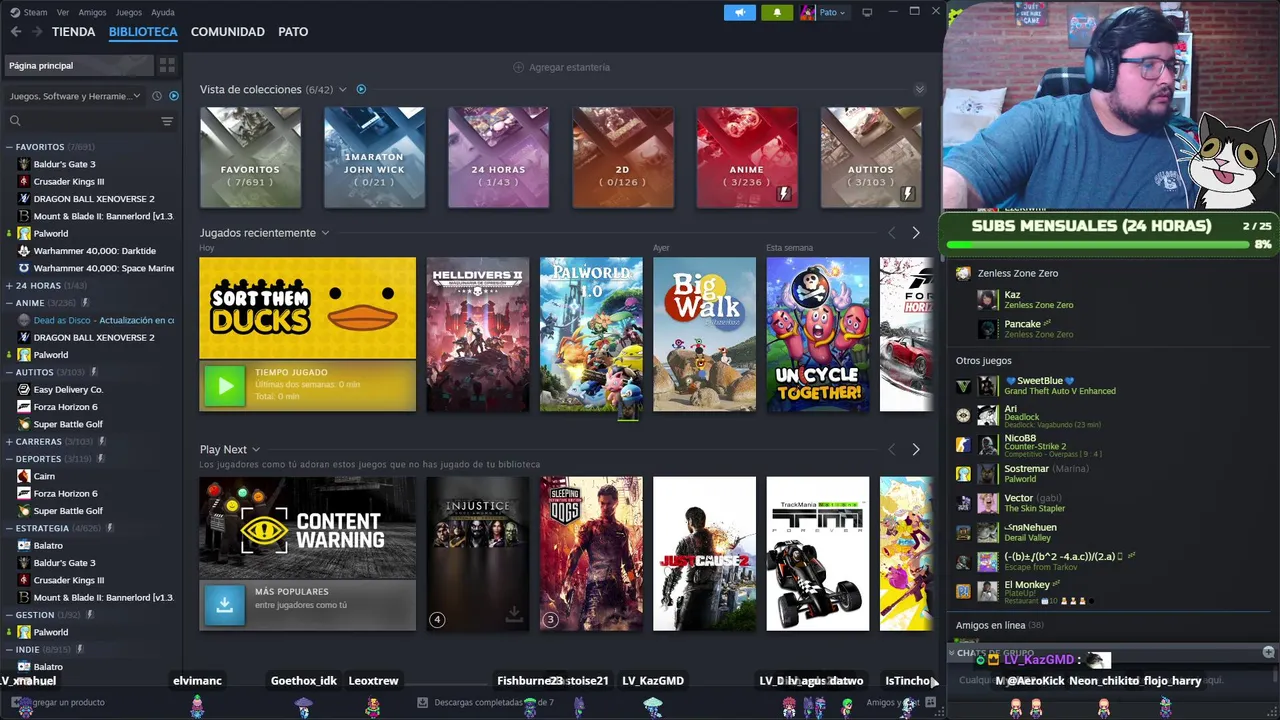Click the play icon beside Vista de colecciones
Screen dimensions: 1280x720
[x=361, y=89]
